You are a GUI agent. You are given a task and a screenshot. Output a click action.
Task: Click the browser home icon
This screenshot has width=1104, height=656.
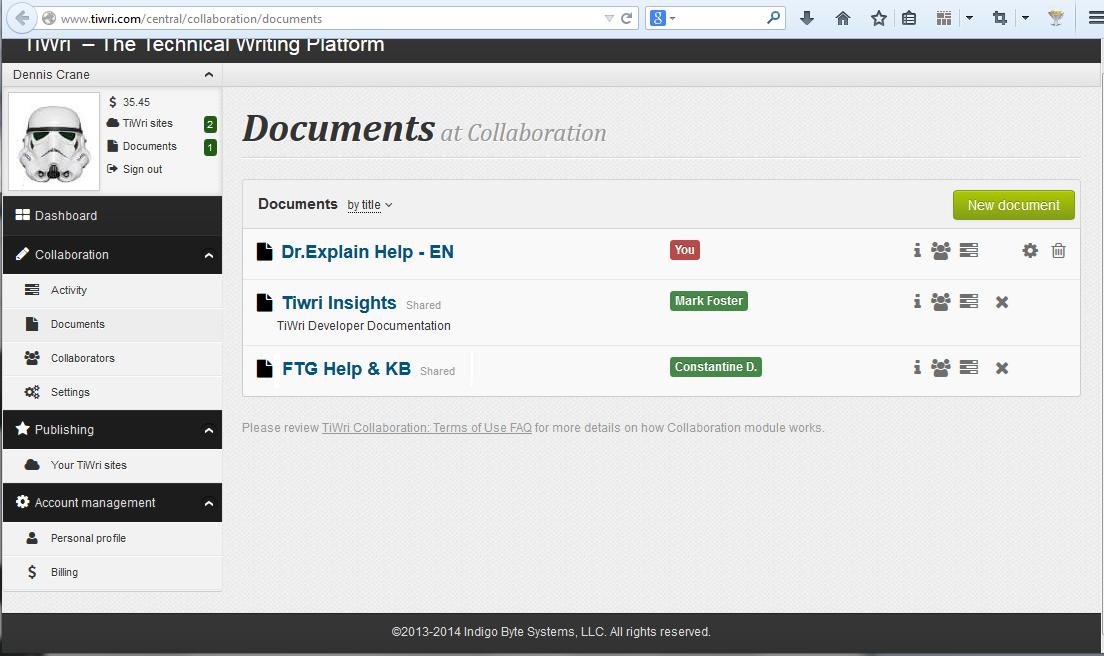(843, 18)
